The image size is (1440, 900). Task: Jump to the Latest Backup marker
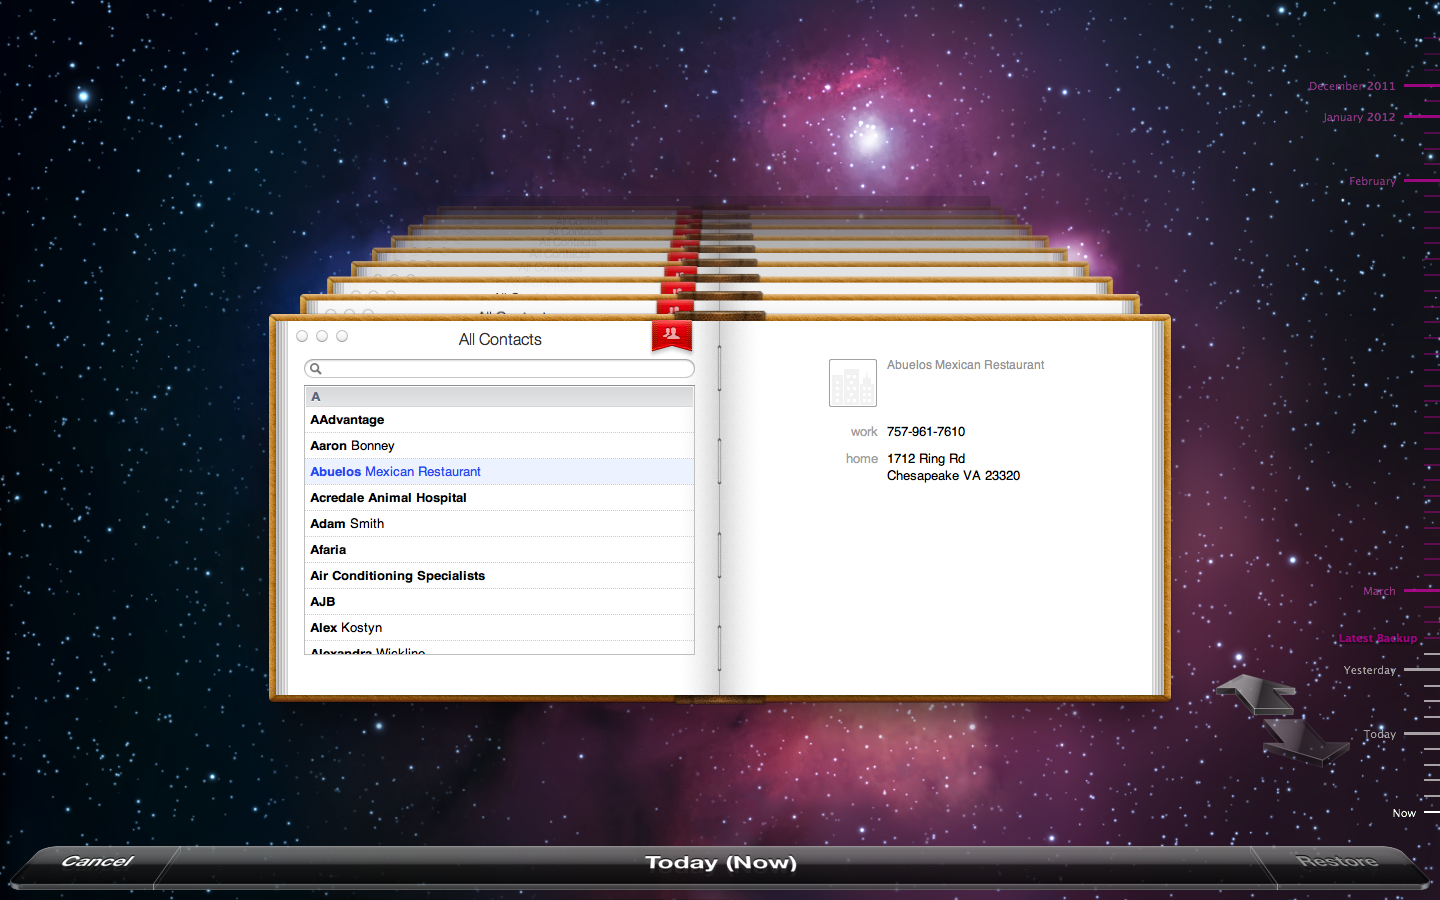point(1378,638)
